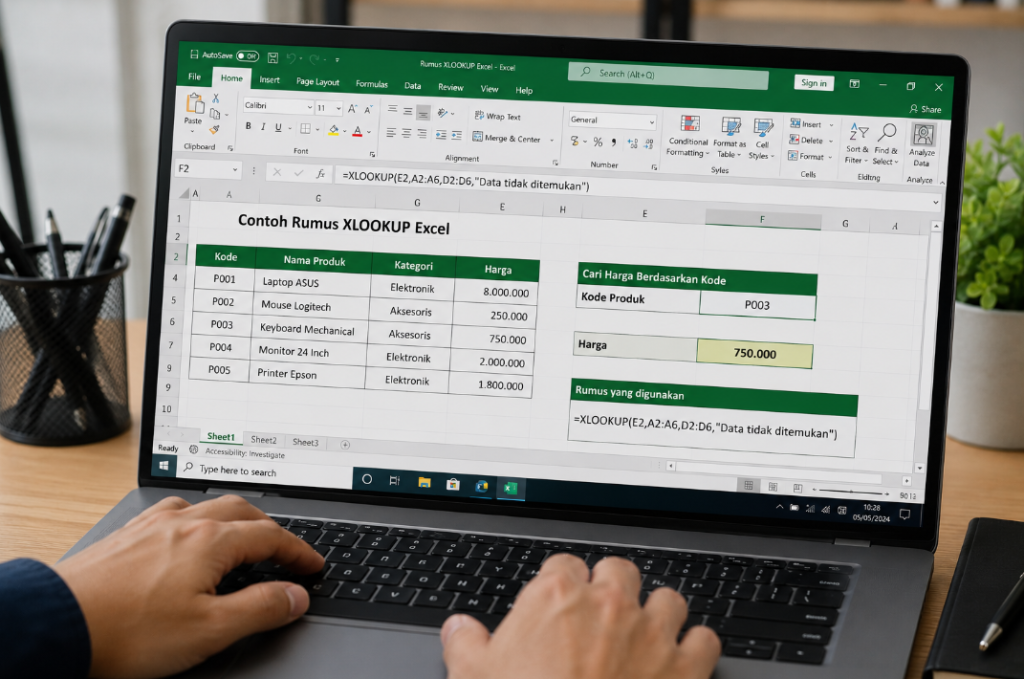Open the General number format dropdown

[x=651, y=122]
